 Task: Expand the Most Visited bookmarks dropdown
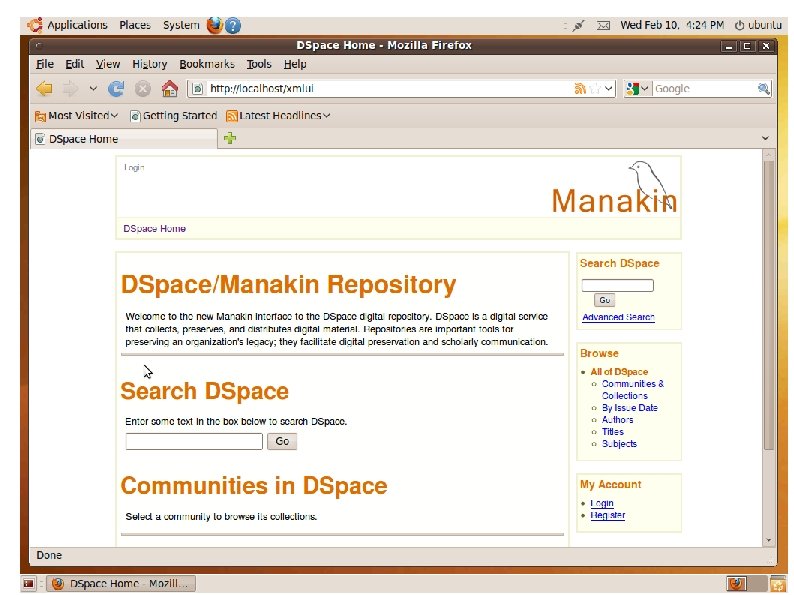click(x=114, y=115)
